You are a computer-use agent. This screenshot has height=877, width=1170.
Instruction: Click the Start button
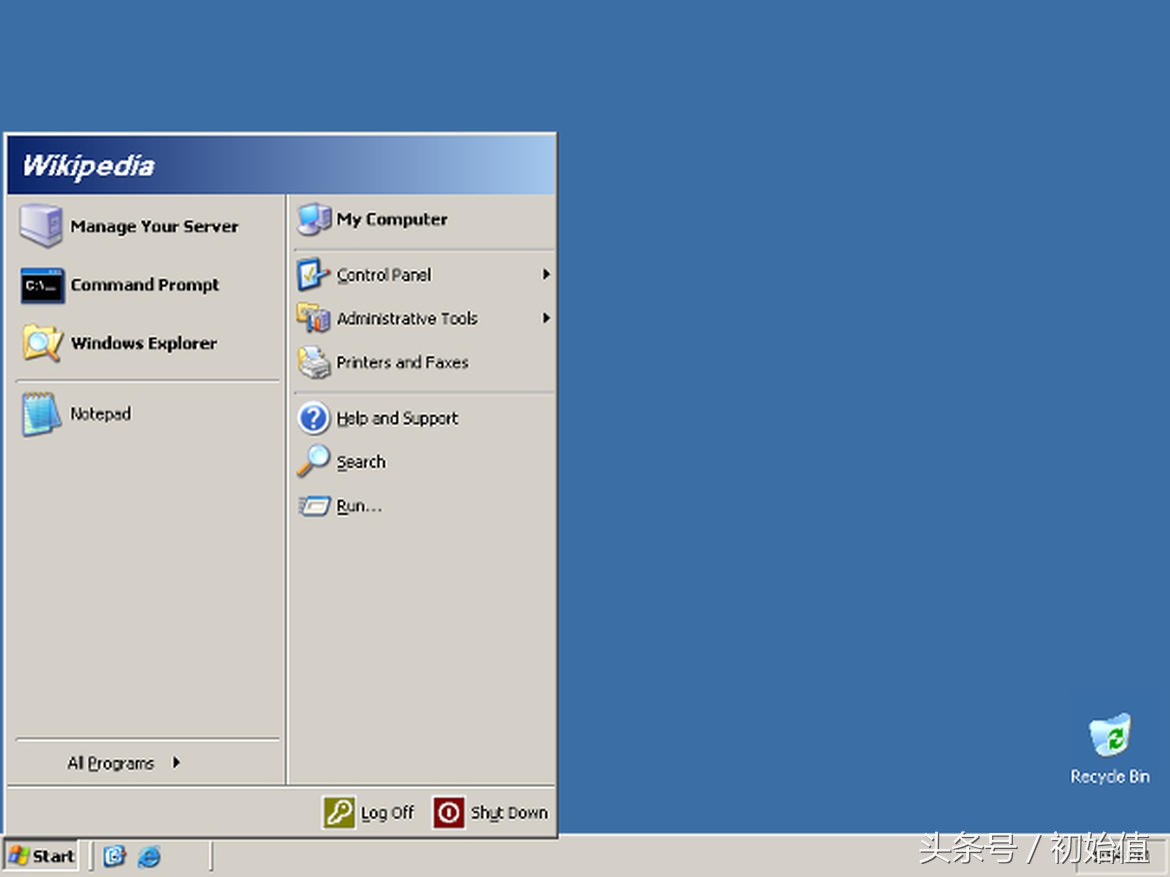pos(41,856)
